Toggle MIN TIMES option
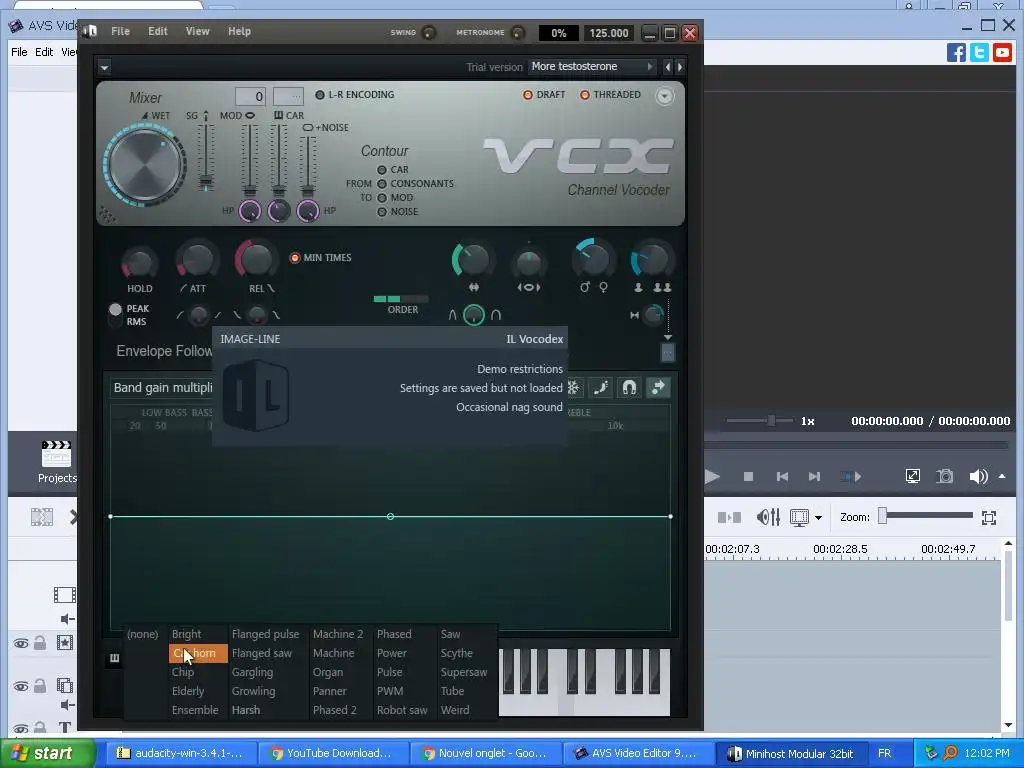 (x=321, y=258)
